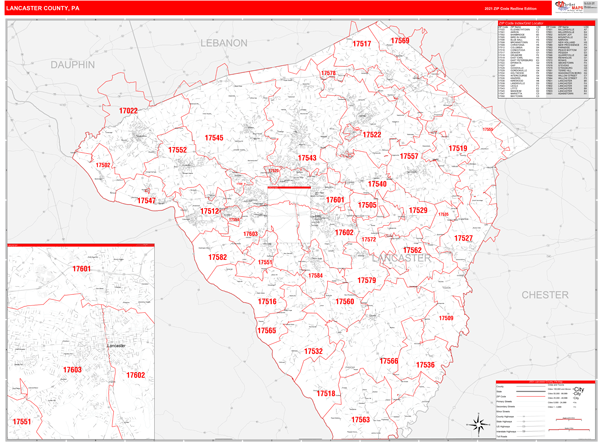Viewport: 600px width, 442px height.
Task: Click ZIP code 17566 label
Action: click(389, 361)
